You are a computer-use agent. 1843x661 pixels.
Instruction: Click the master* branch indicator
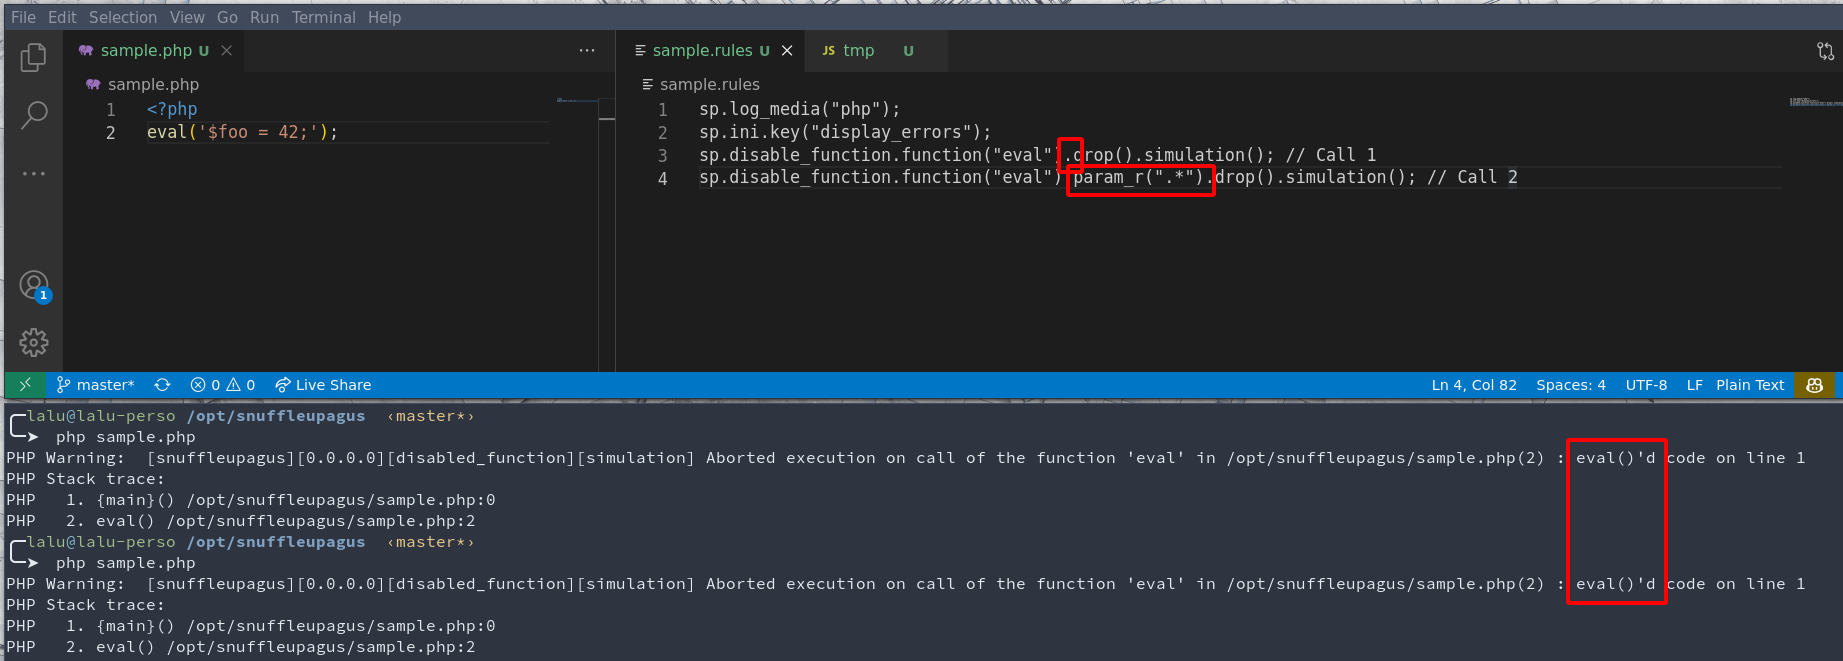tap(95, 385)
